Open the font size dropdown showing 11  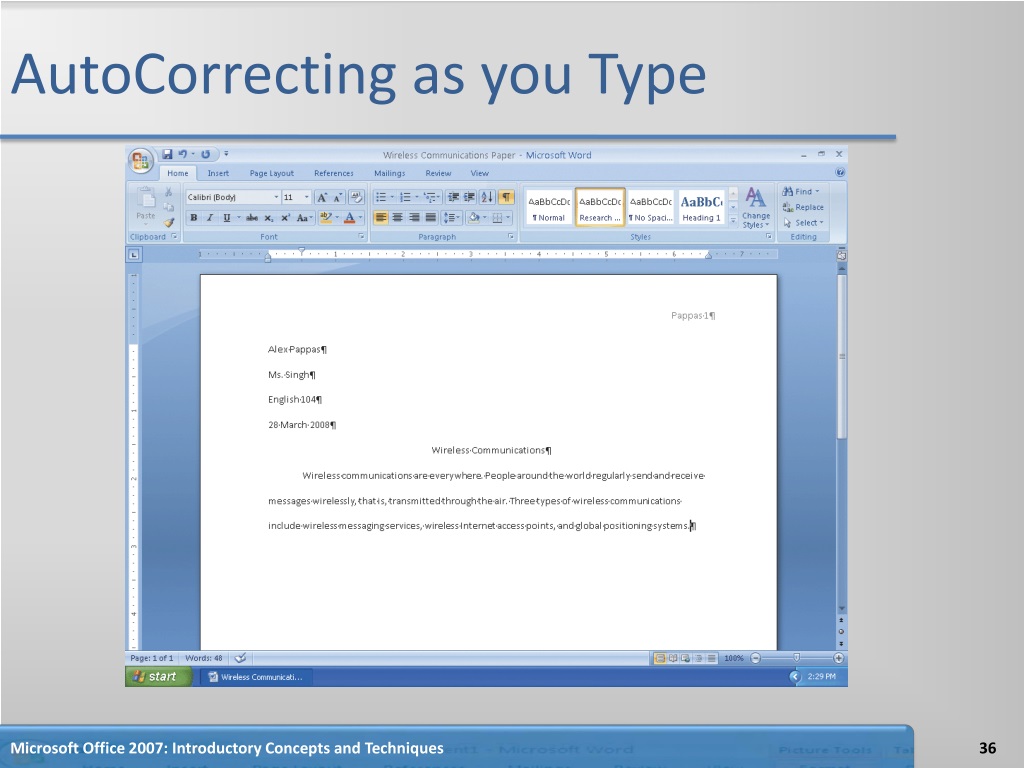click(x=306, y=197)
